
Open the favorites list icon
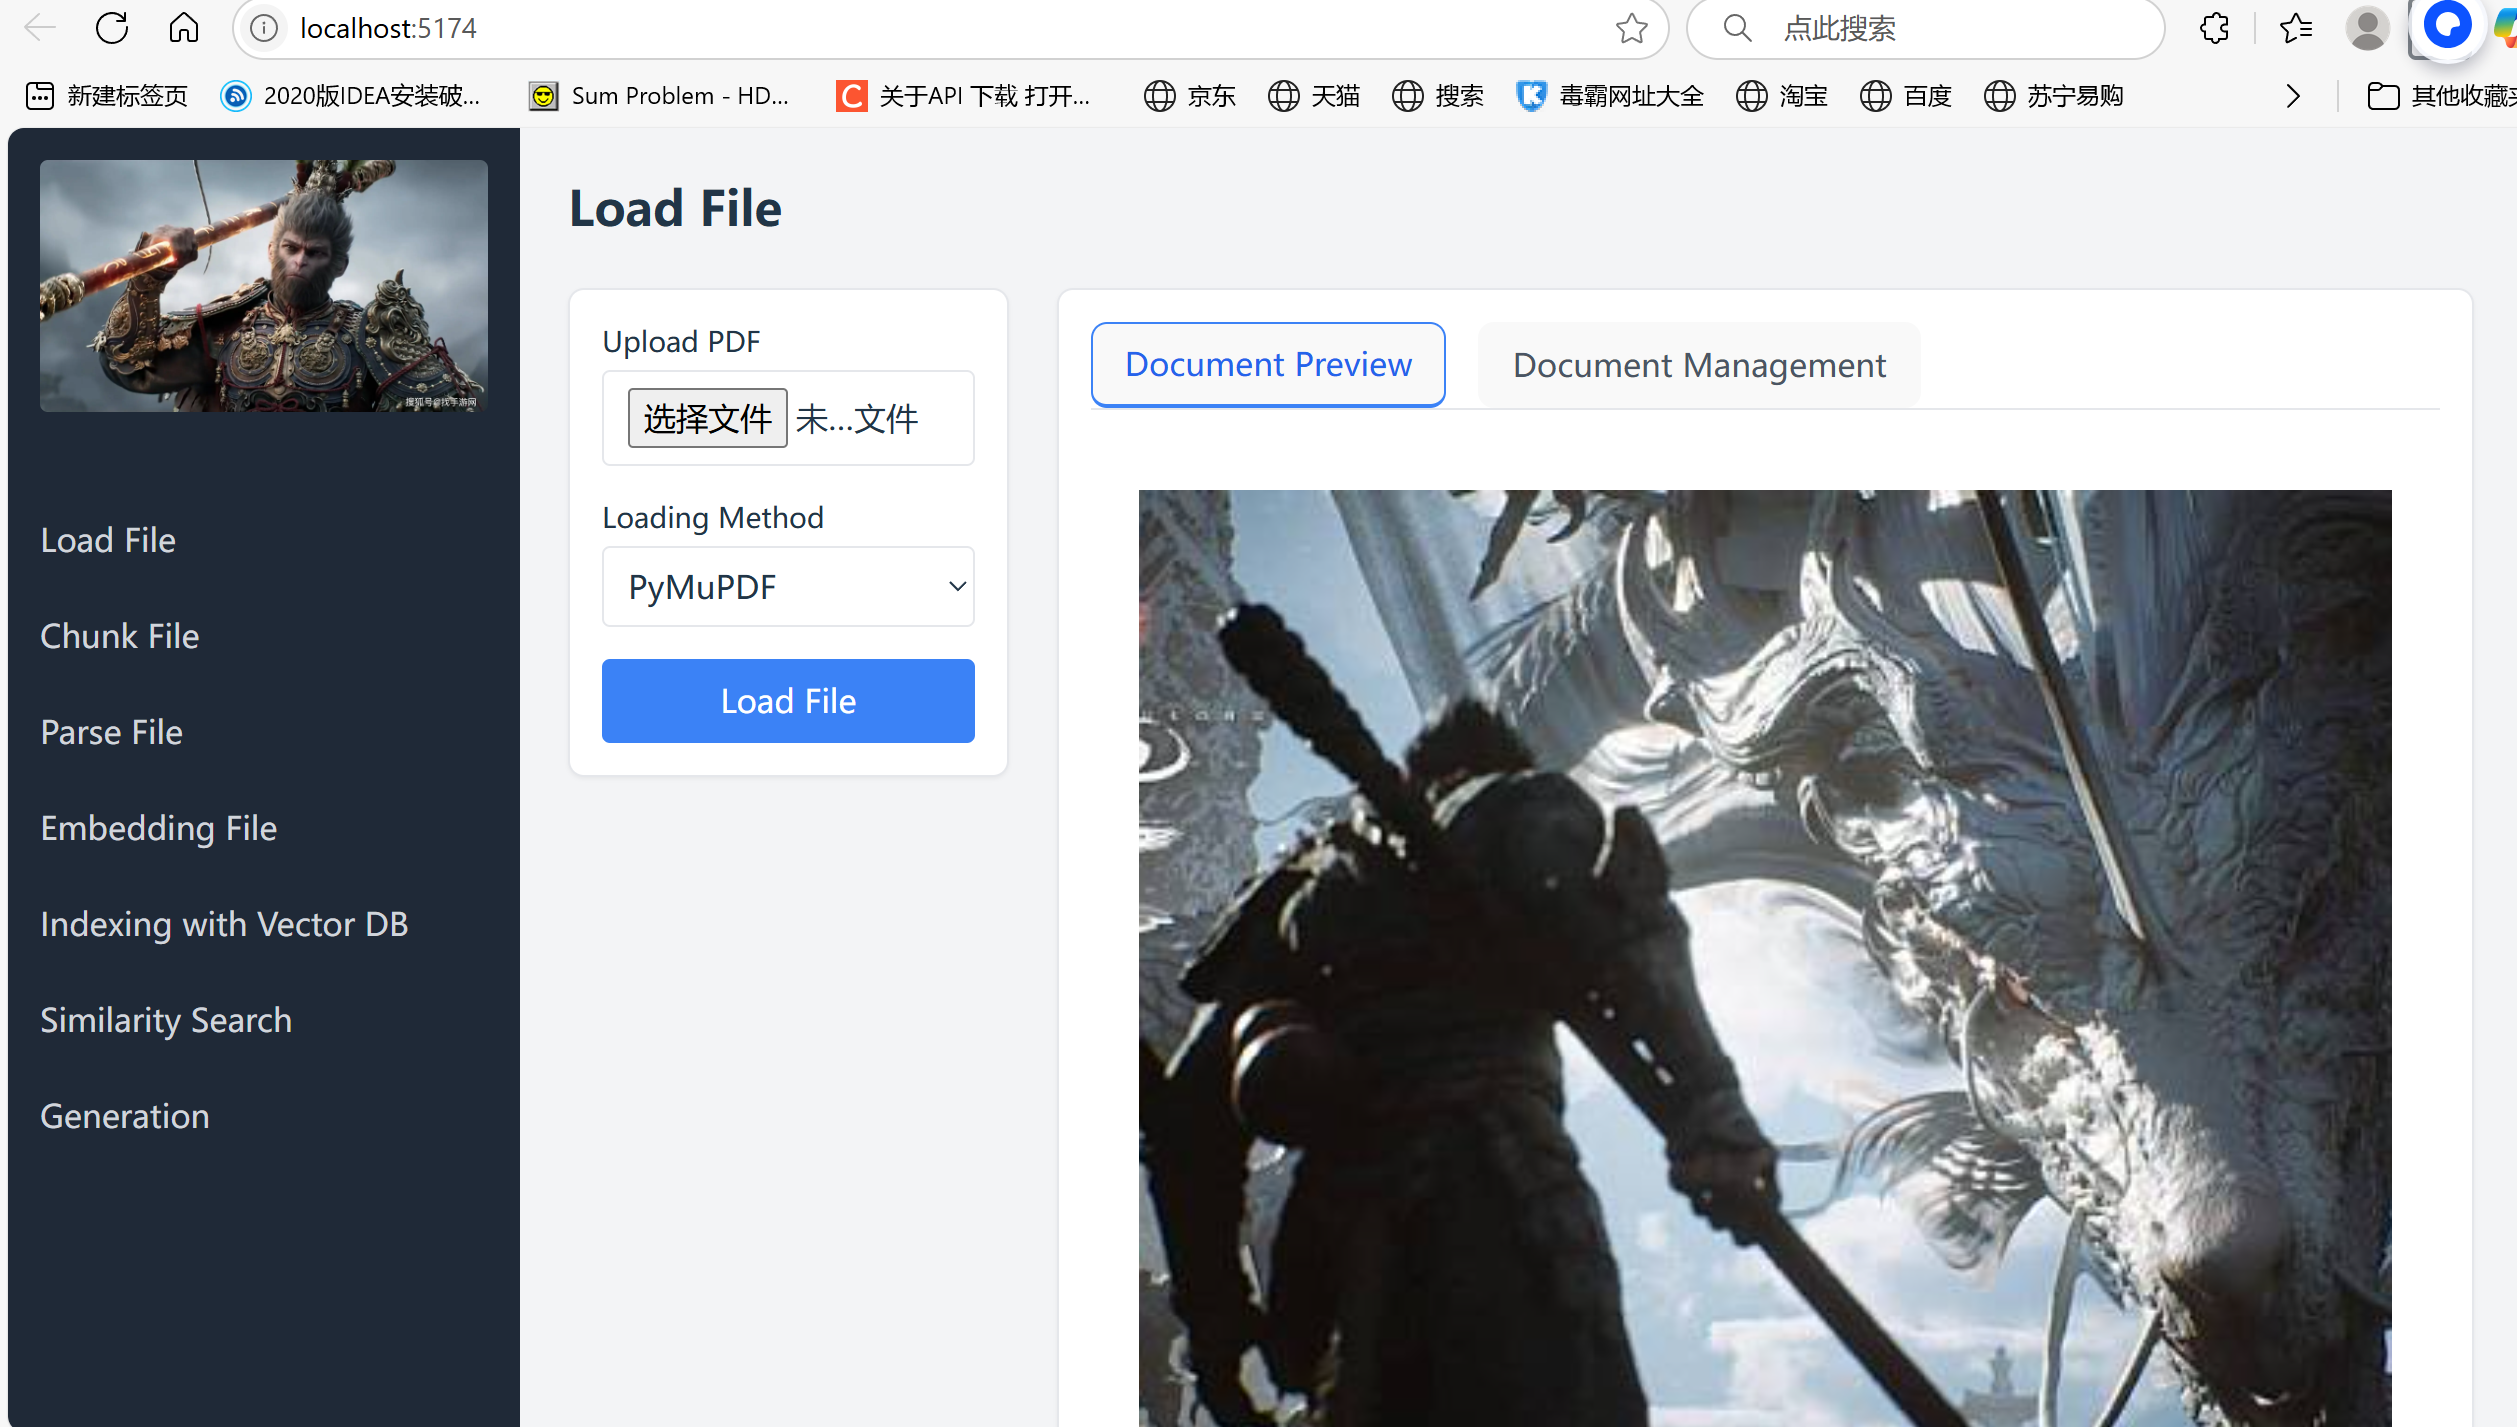[x=2296, y=28]
